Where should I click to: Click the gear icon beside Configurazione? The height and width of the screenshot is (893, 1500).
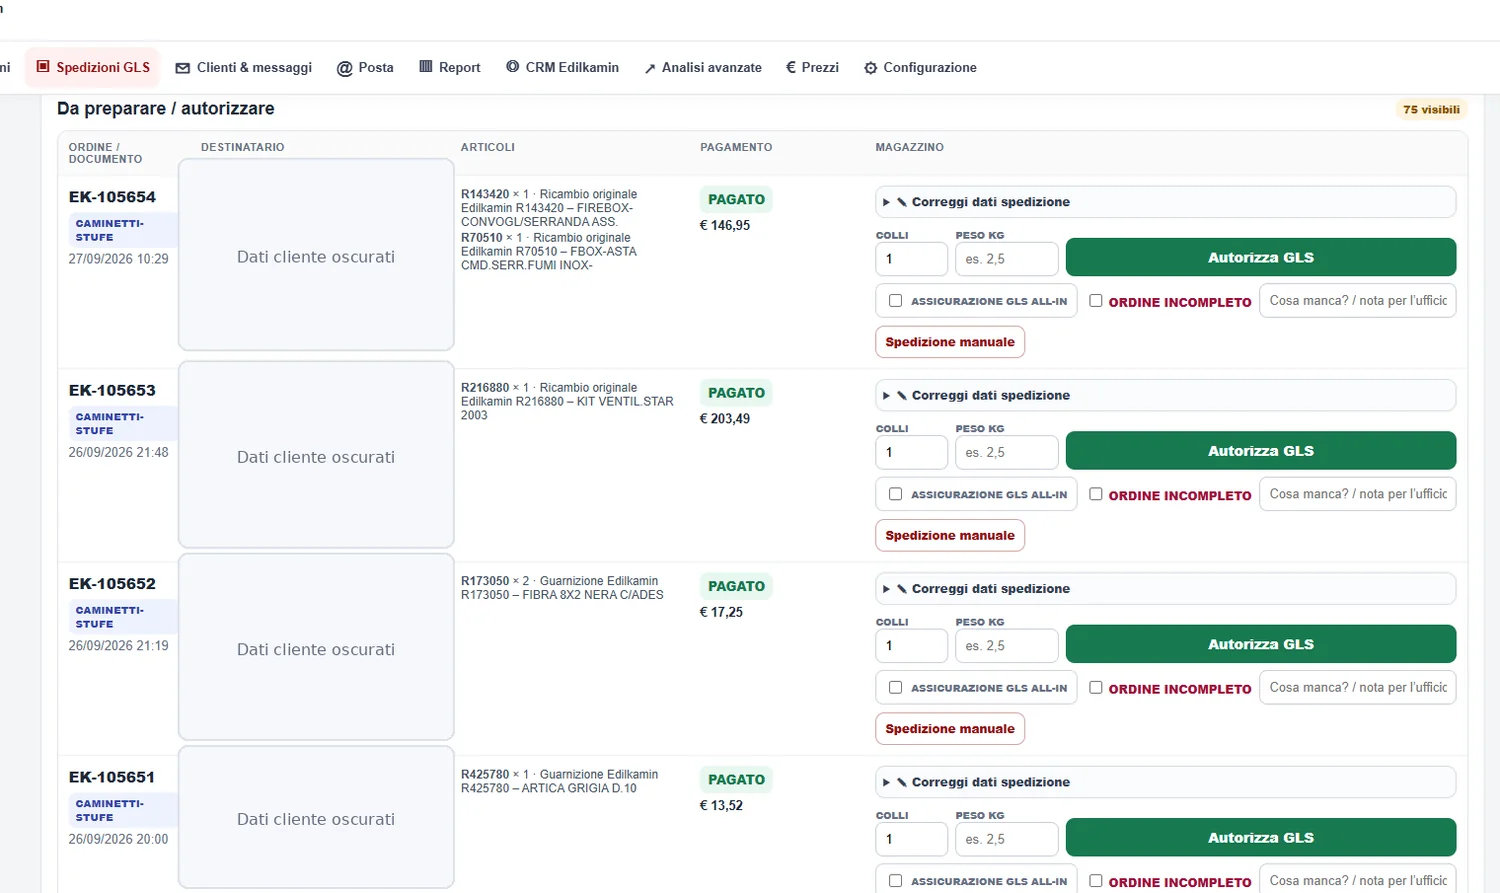coord(871,68)
